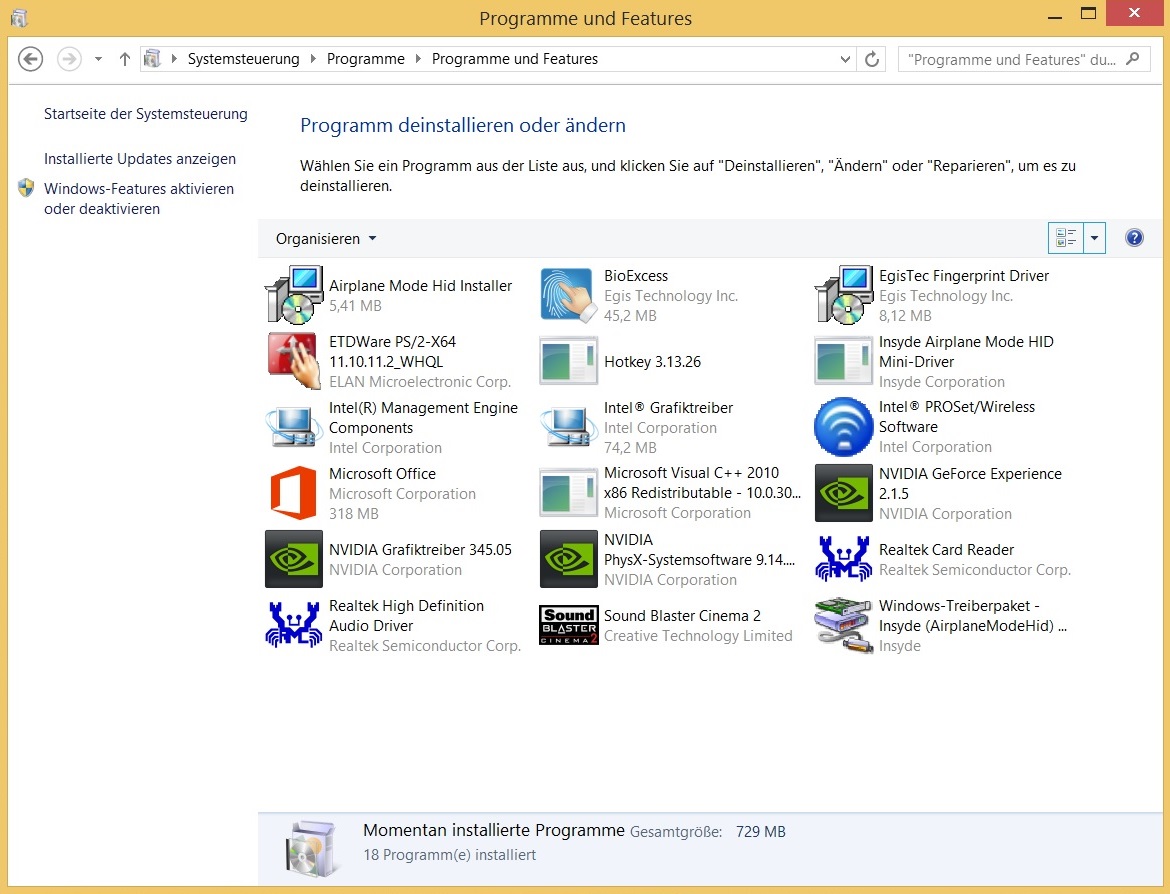Open Installierte Updates anzeigen link
Viewport: 1170px width, 894px height.
click(140, 159)
